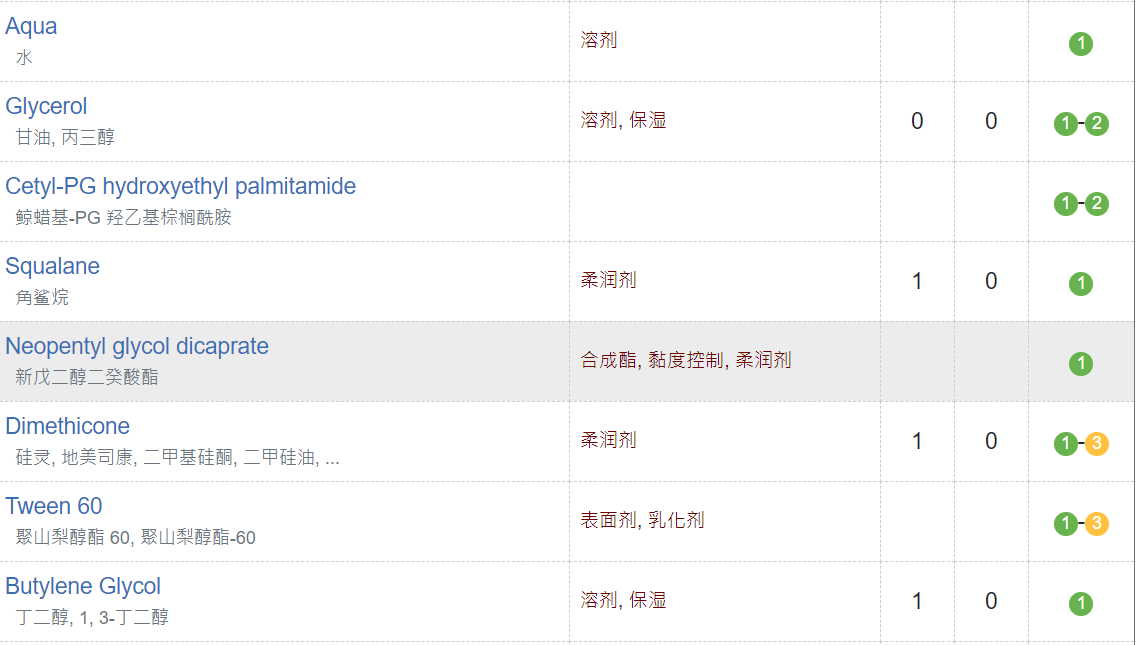Click Neopentyl glycol dicaprate safety badge
This screenshot has width=1137, height=645.
point(1080,364)
